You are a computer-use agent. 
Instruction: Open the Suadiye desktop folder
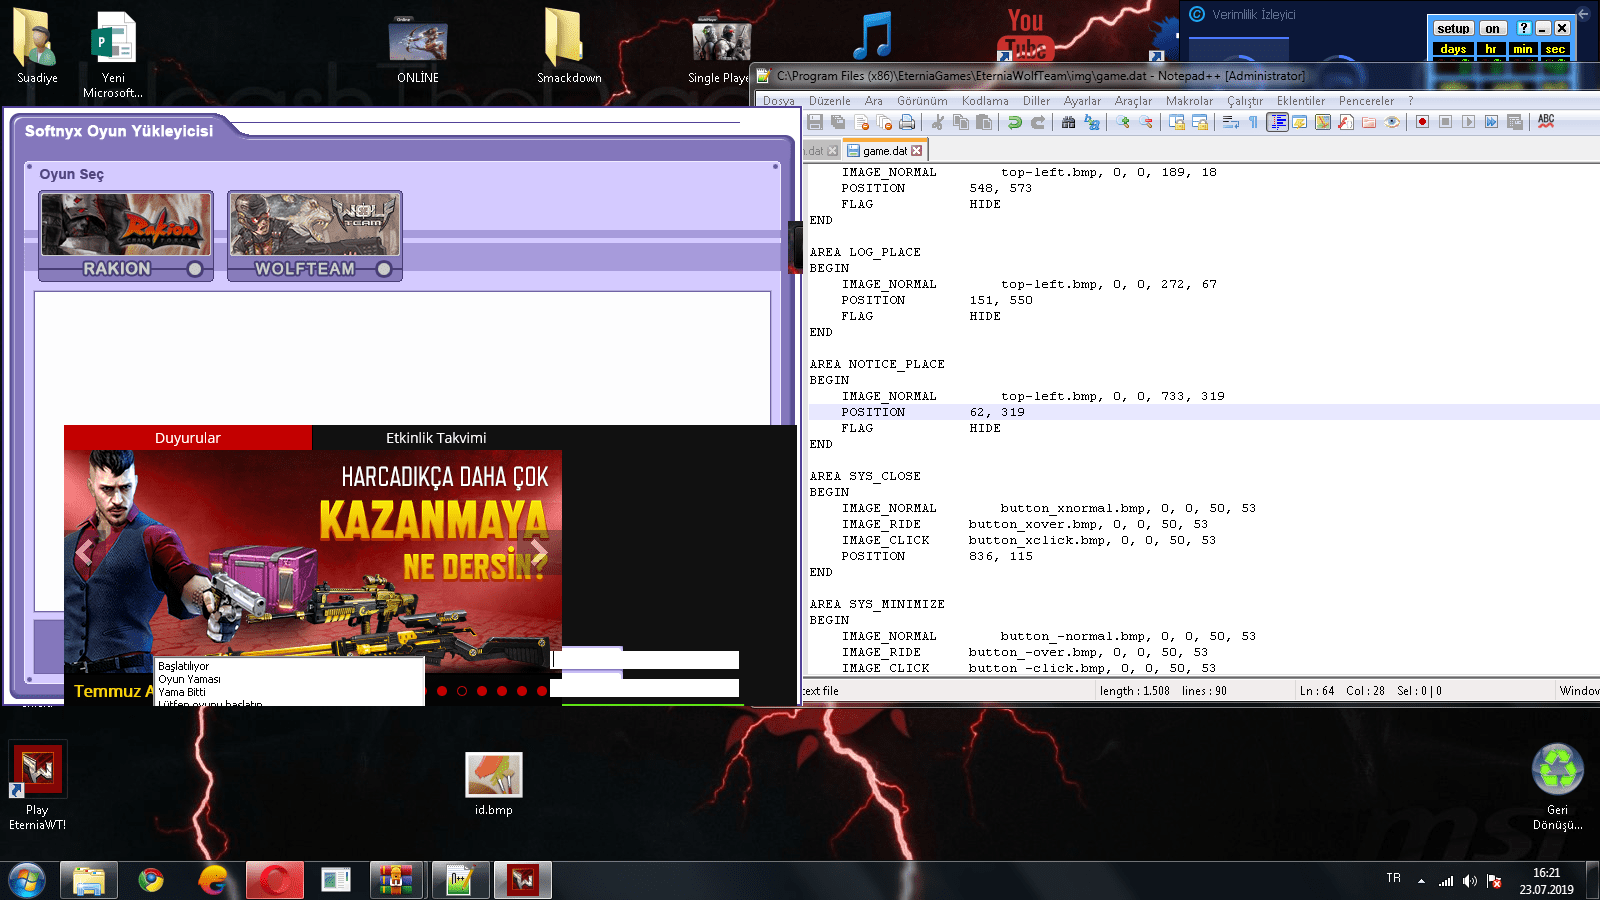(x=37, y=47)
